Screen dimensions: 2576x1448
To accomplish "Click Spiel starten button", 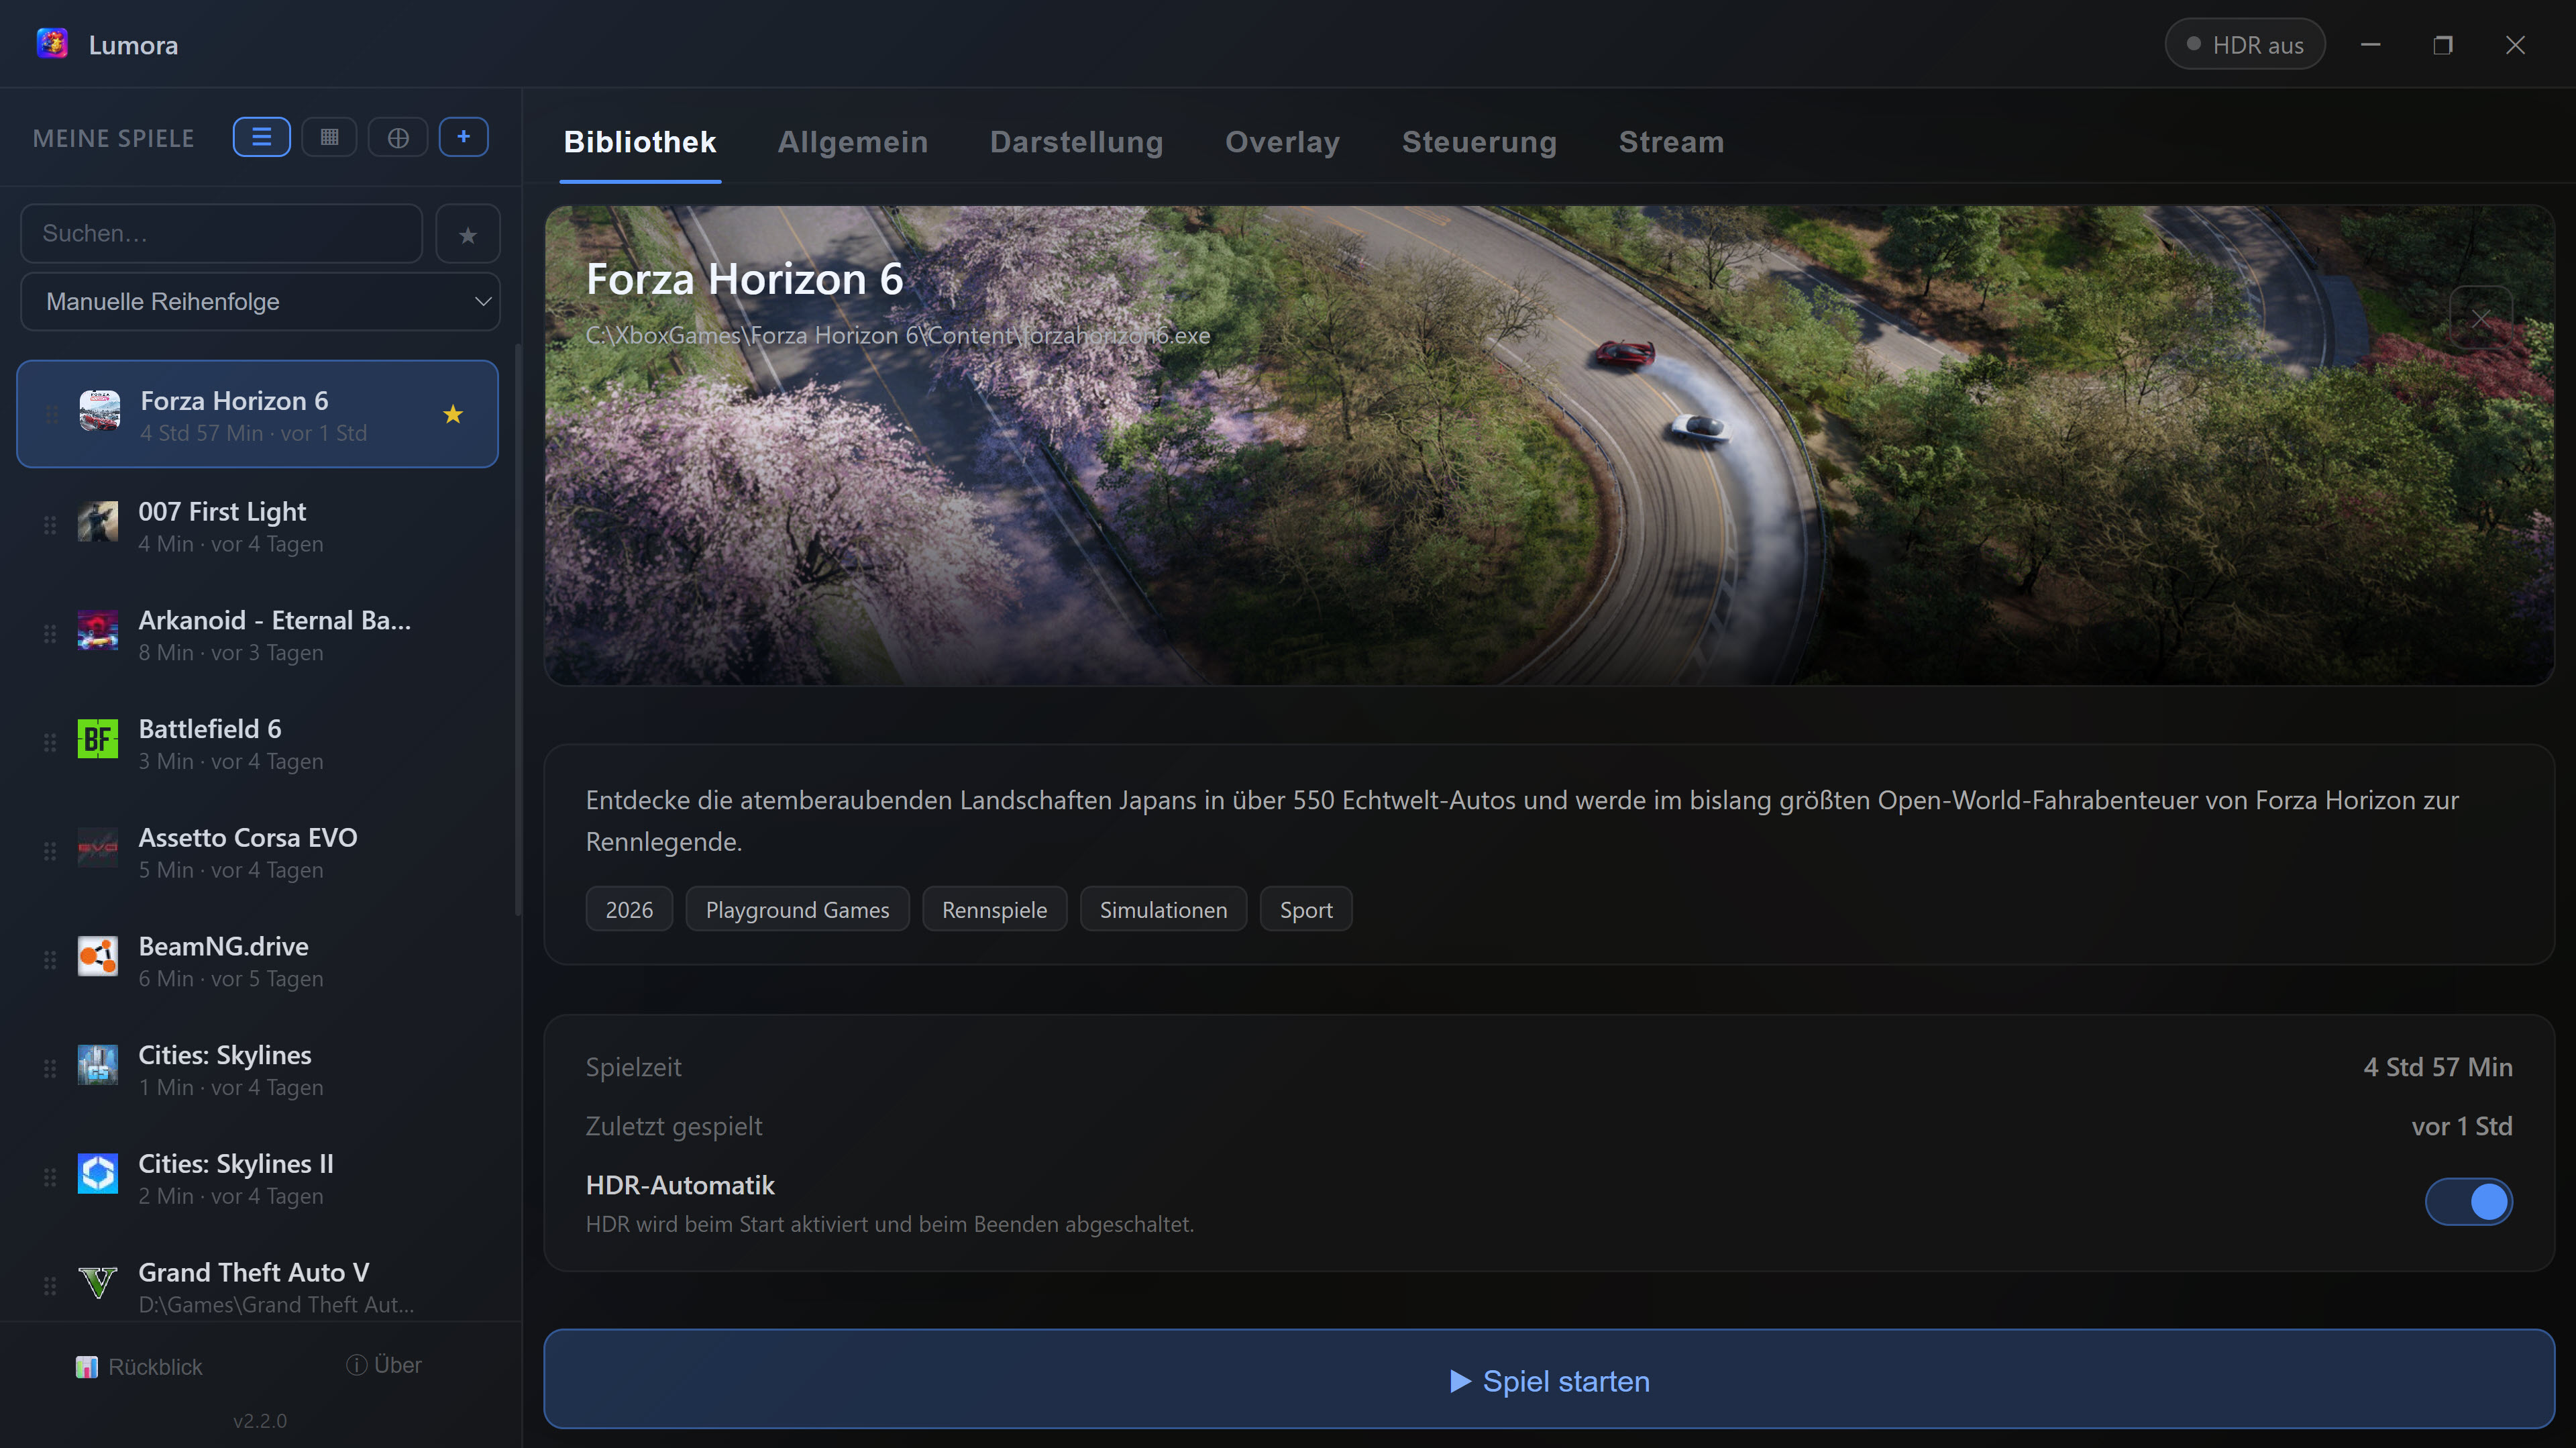I will pyautogui.click(x=1549, y=1379).
